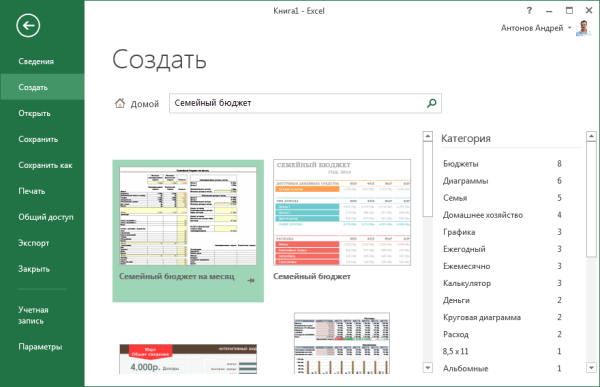Click the user profile photo
Viewport: 600px width, 387px height.
(x=584, y=28)
